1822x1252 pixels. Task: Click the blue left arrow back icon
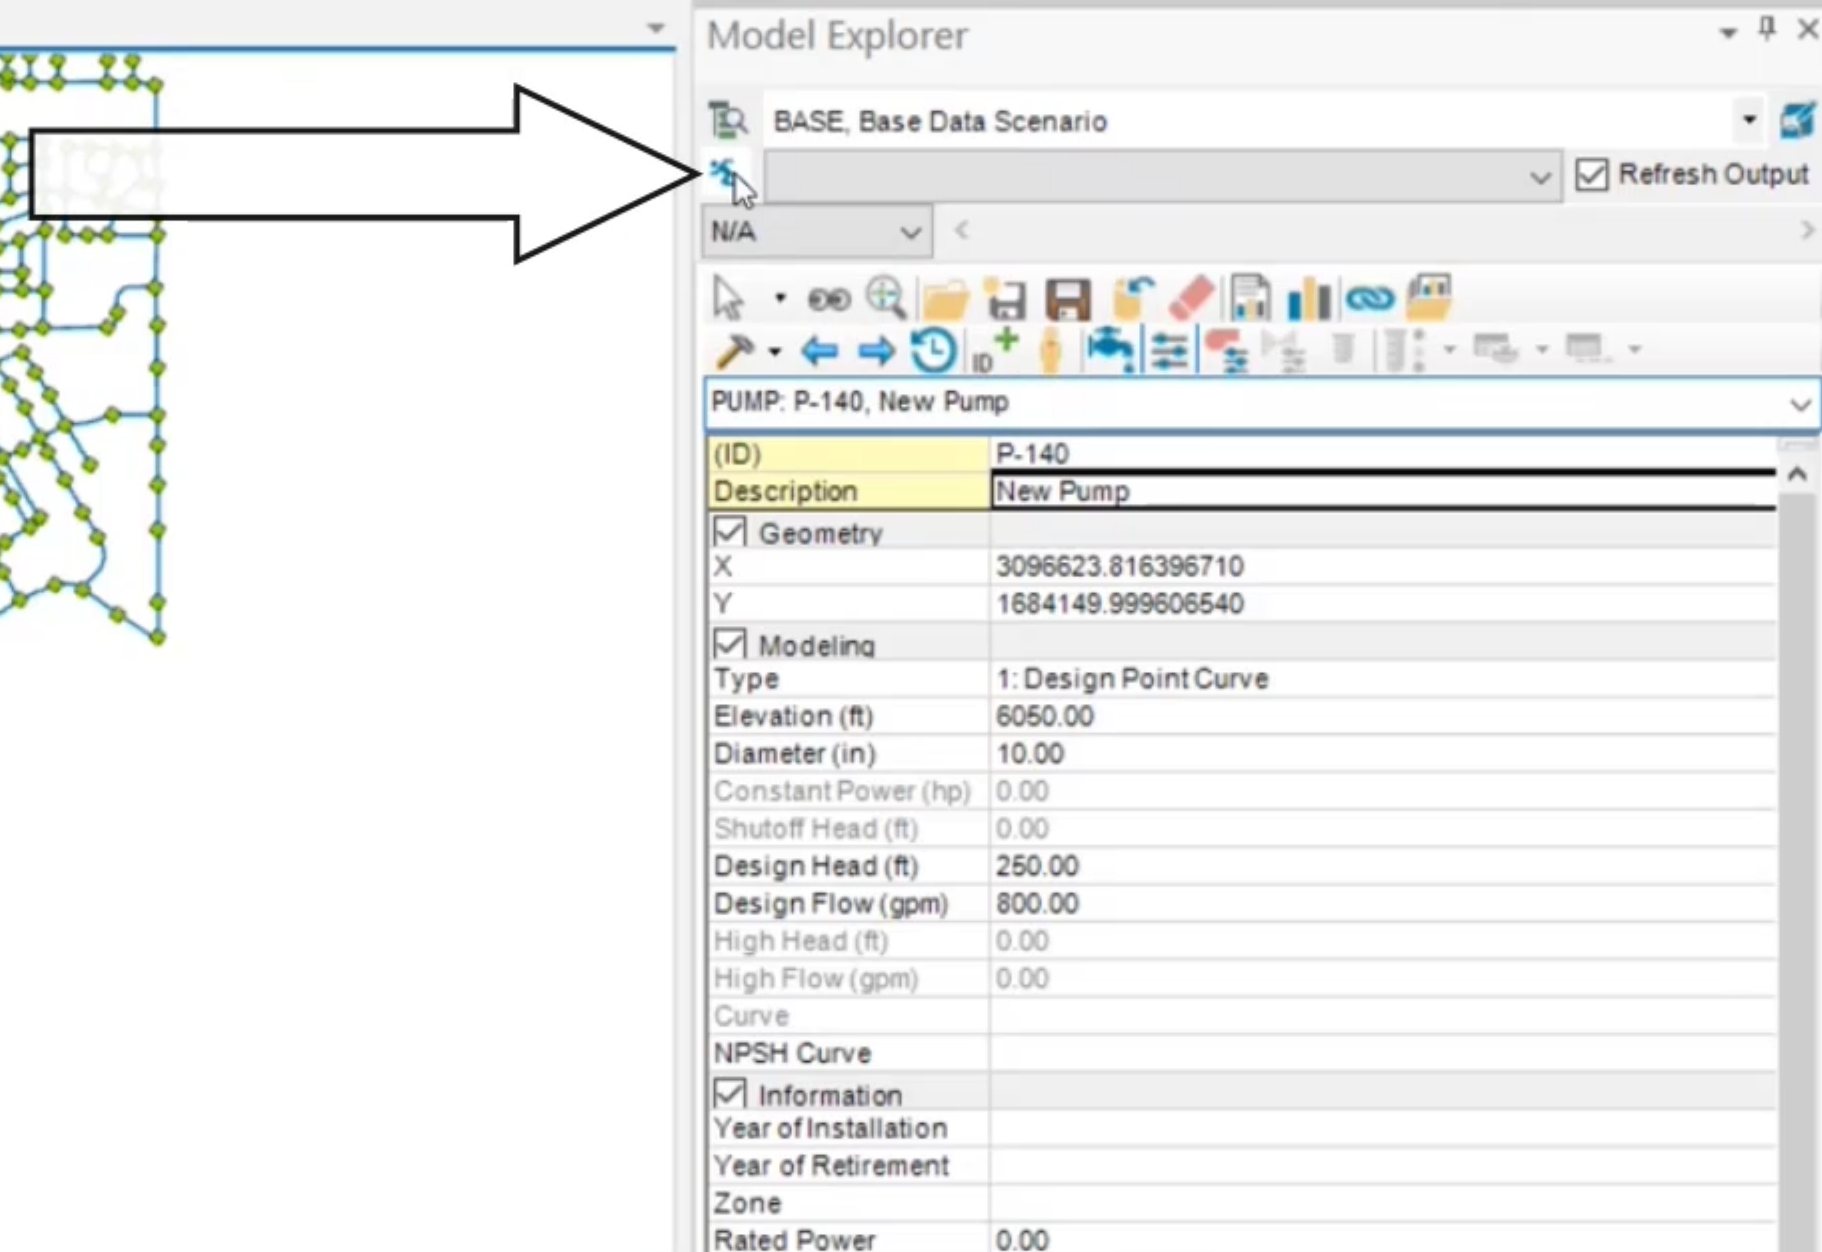[820, 351]
